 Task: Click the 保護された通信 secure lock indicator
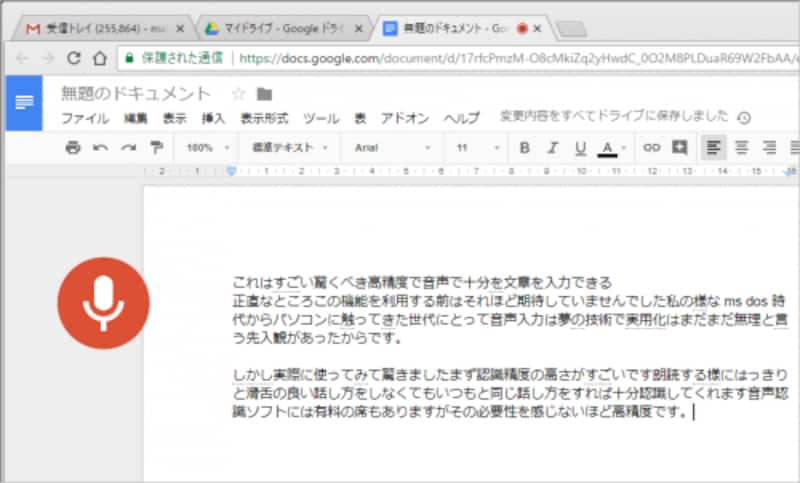coord(174,58)
